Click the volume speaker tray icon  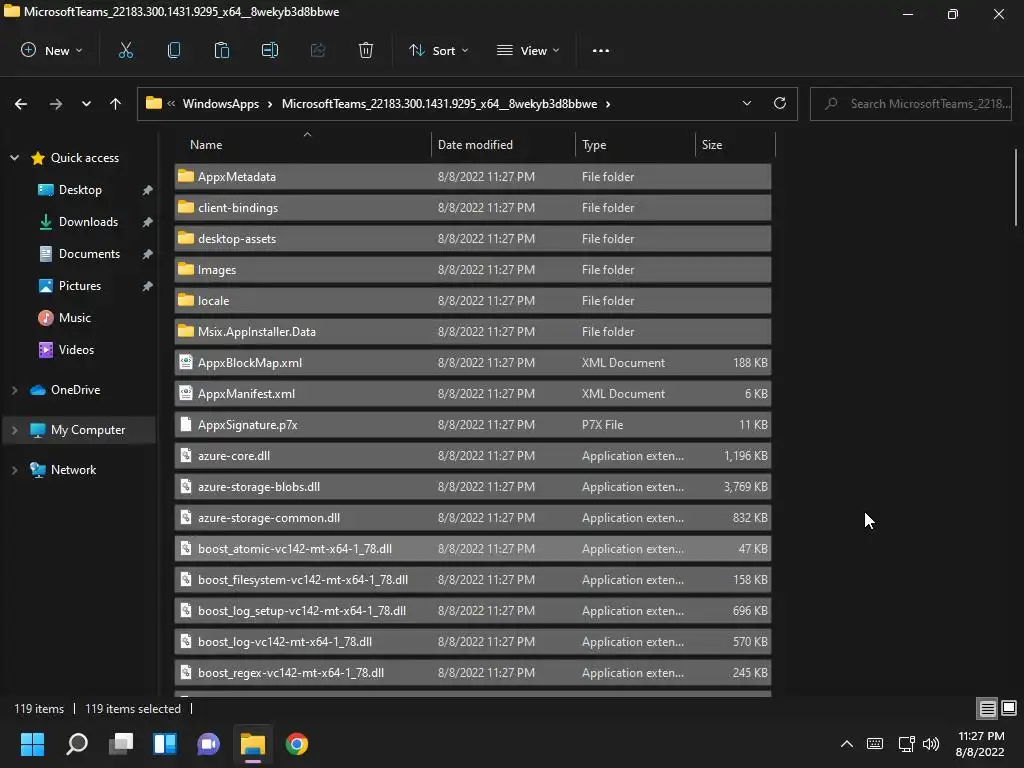(x=931, y=744)
